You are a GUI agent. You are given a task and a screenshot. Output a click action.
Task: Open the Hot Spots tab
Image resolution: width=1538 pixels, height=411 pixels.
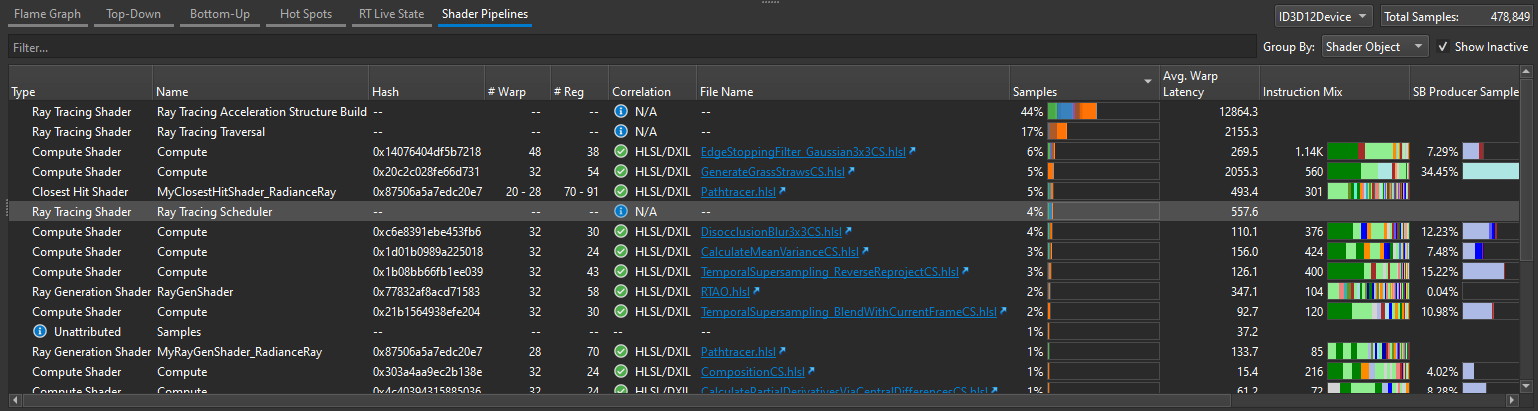click(305, 15)
